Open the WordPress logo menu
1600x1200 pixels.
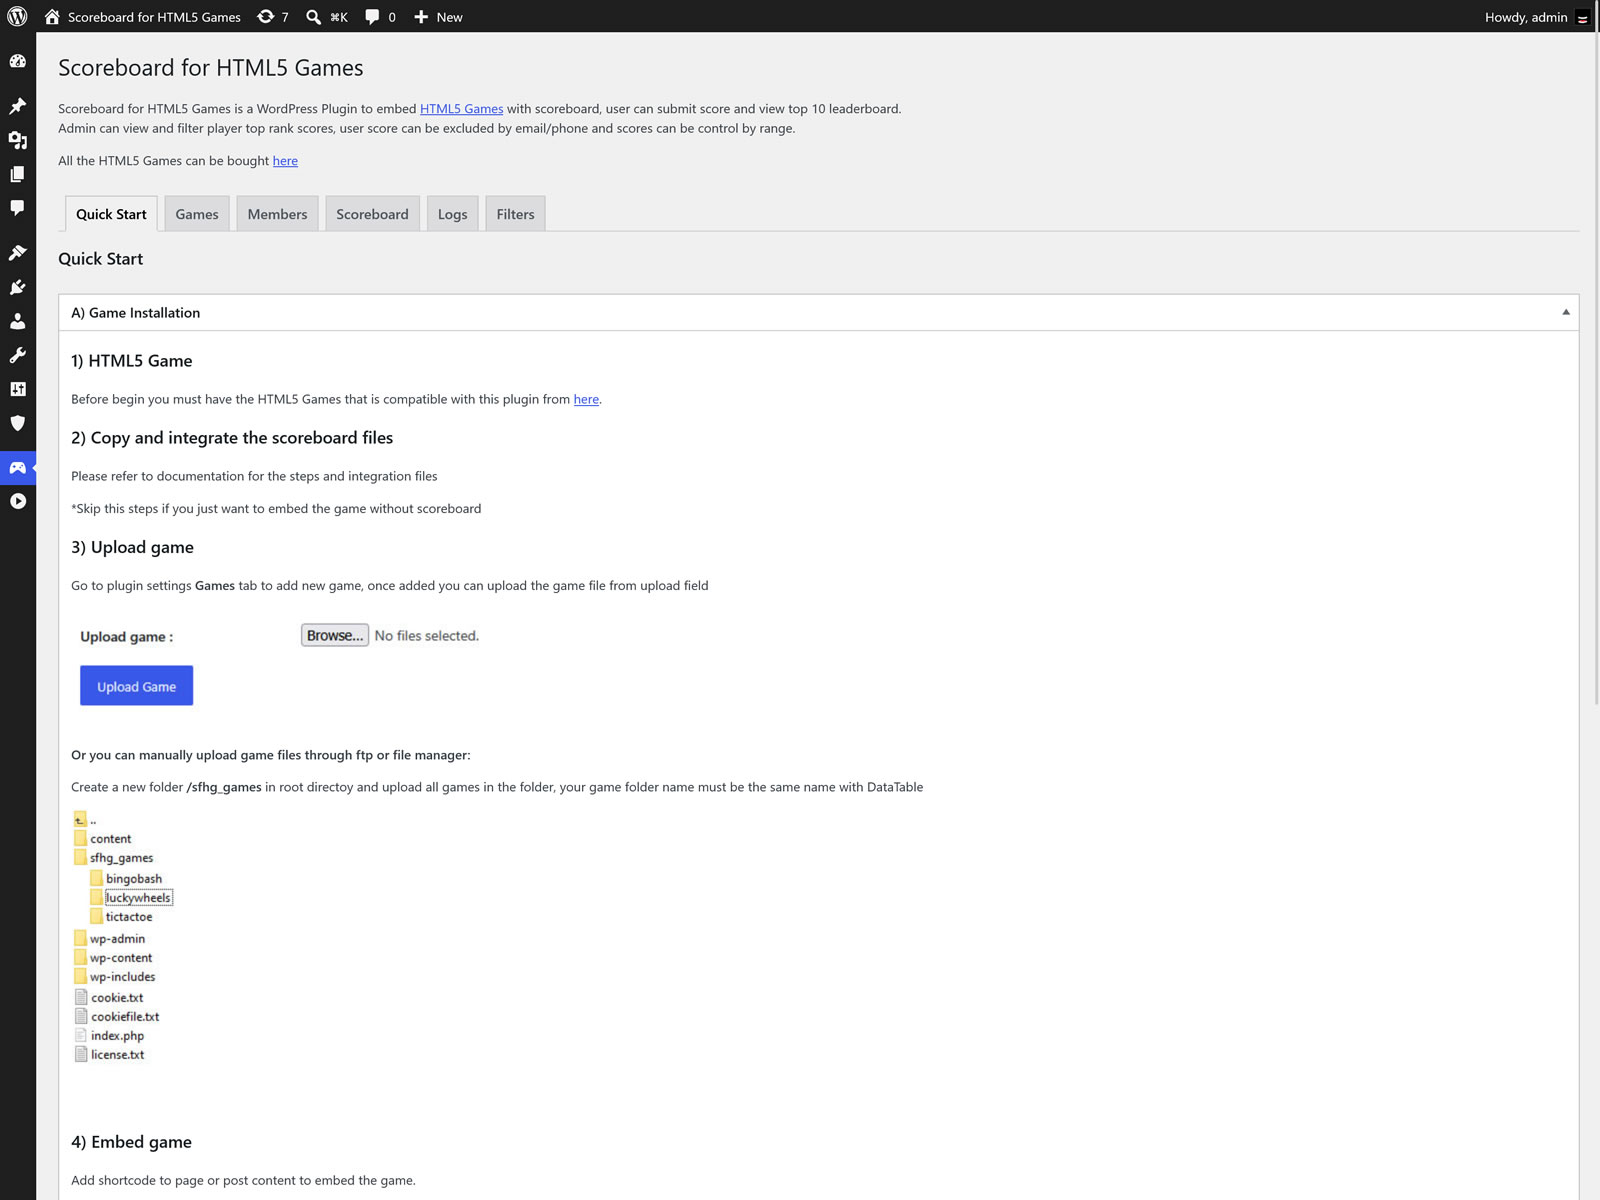tap(17, 17)
